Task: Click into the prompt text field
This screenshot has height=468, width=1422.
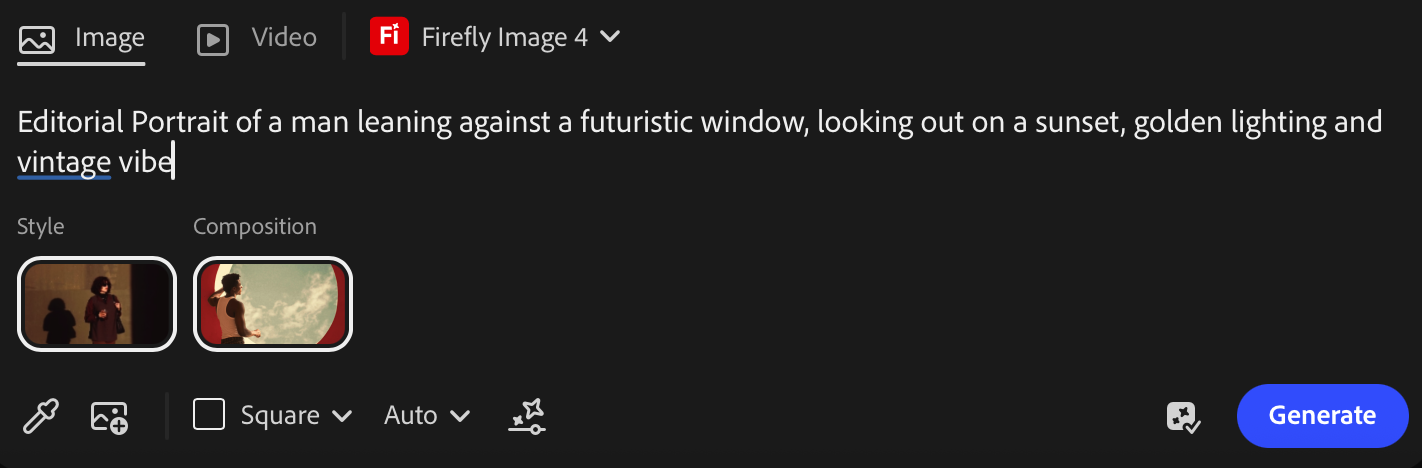Action: click(x=700, y=142)
